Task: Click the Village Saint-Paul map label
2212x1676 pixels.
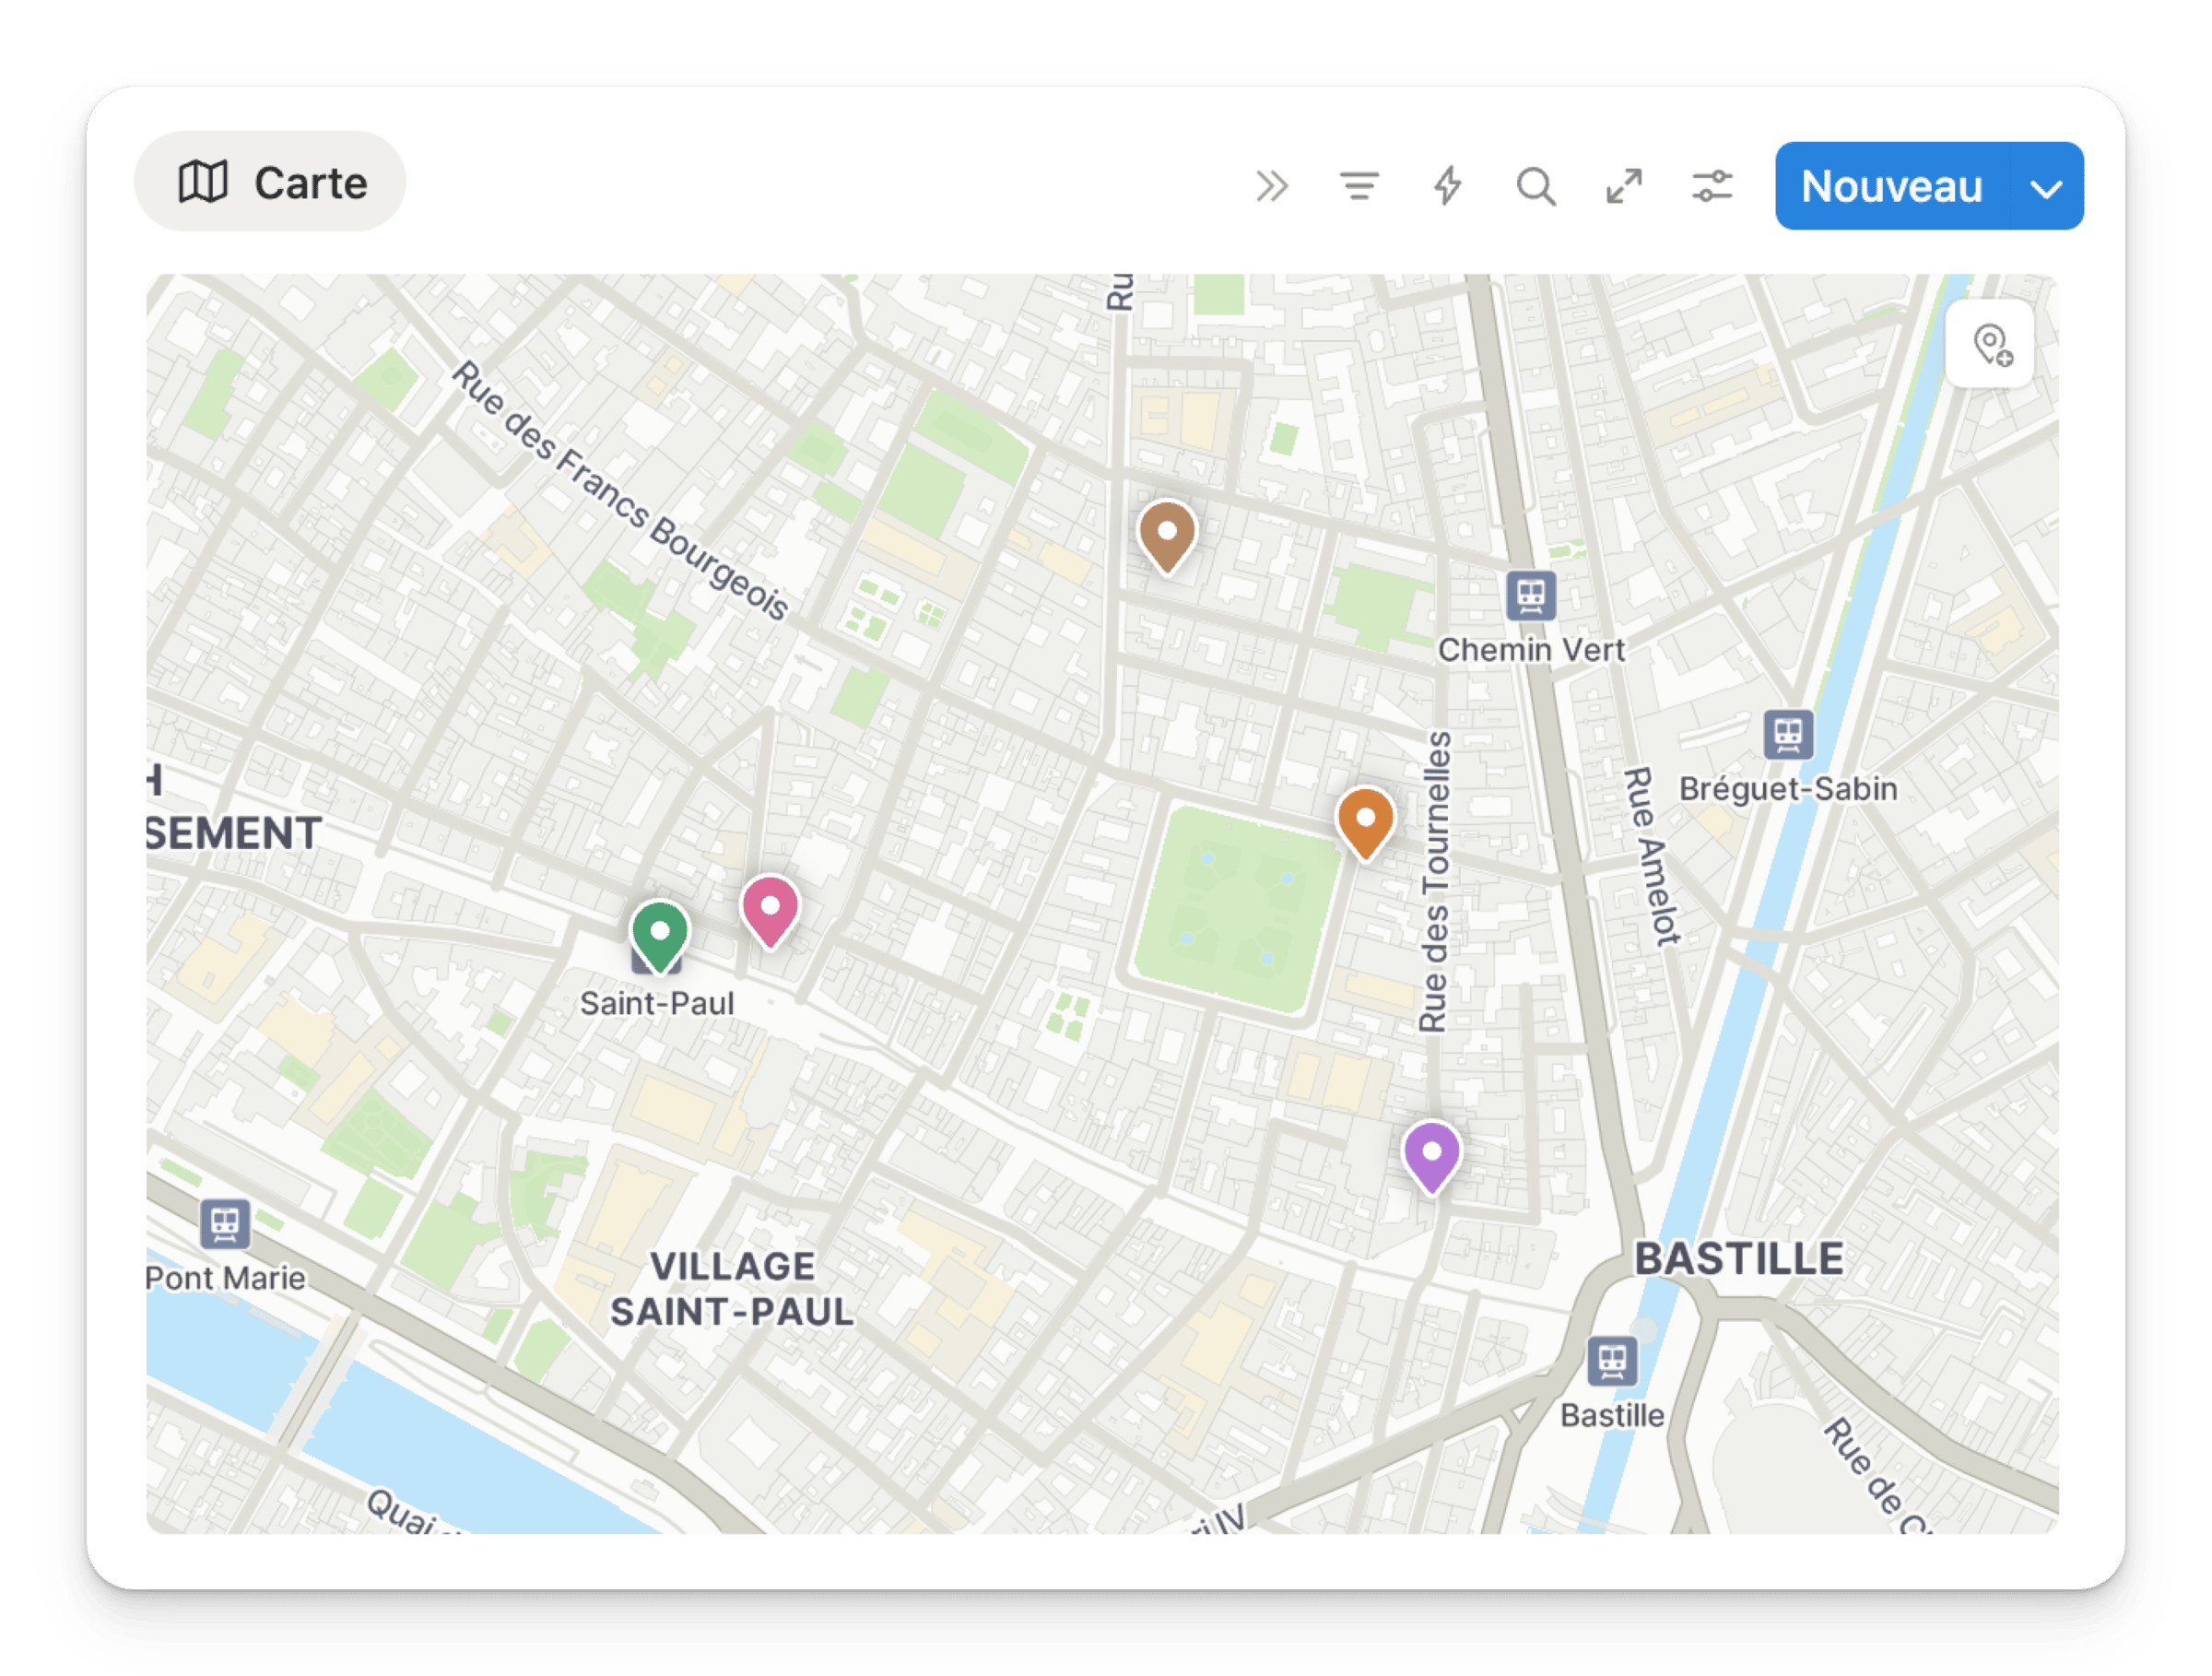Action: point(732,1289)
